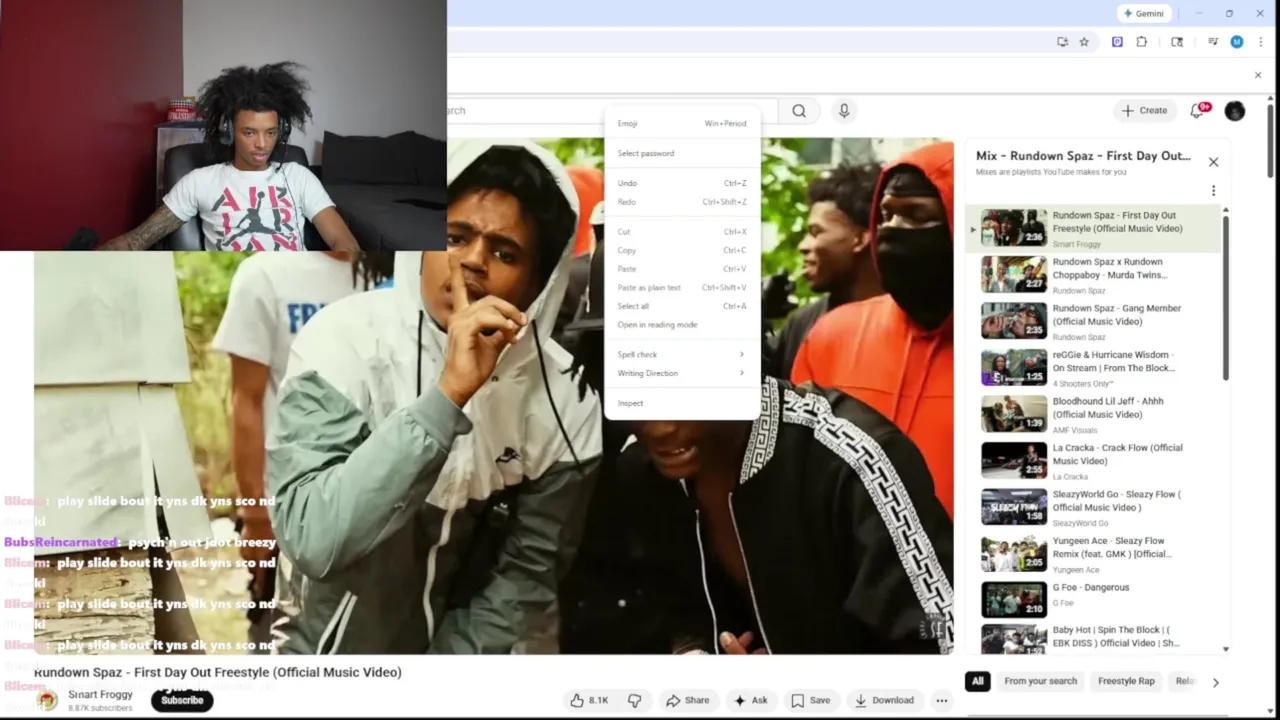The image size is (1280, 720).
Task: Click the Smart Froggy channel name
Action: click(x=100, y=695)
